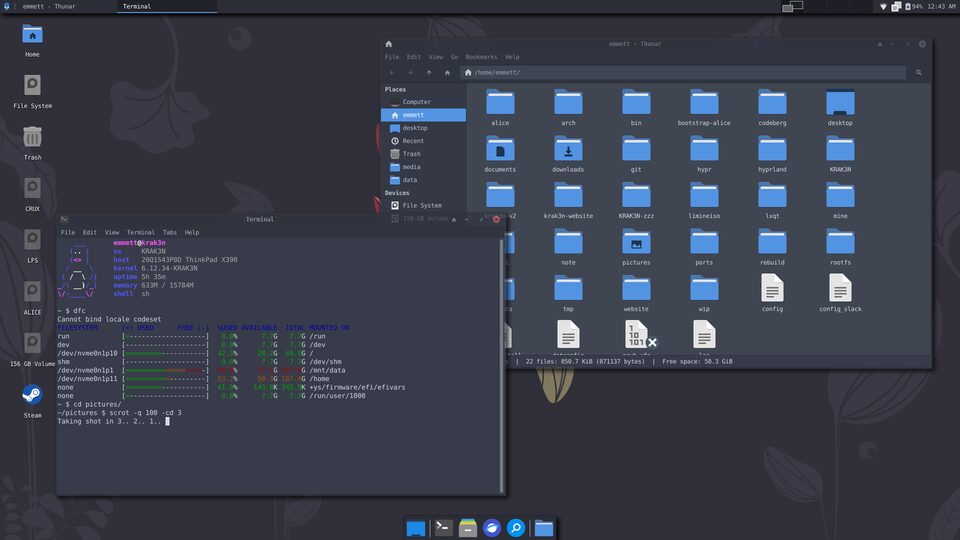This screenshot has width=960, height=540.
Task: Click Thunar's toolbar home button
Action: point(447,72)
